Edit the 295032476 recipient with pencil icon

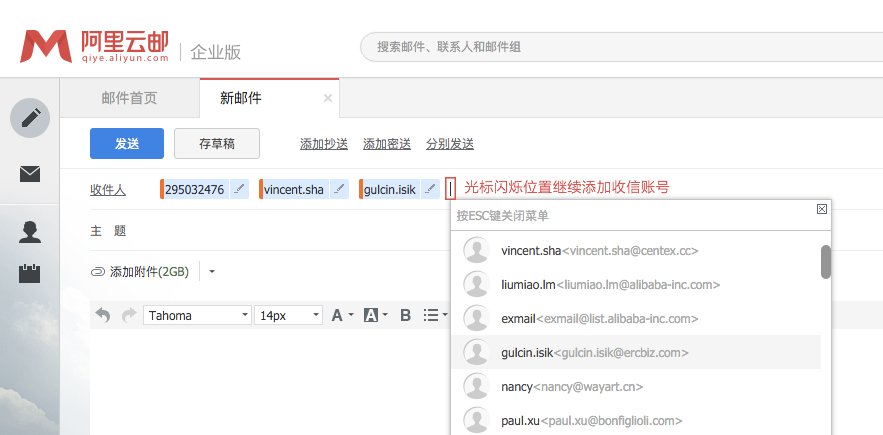pyautogui.click(x=239, y=189)
